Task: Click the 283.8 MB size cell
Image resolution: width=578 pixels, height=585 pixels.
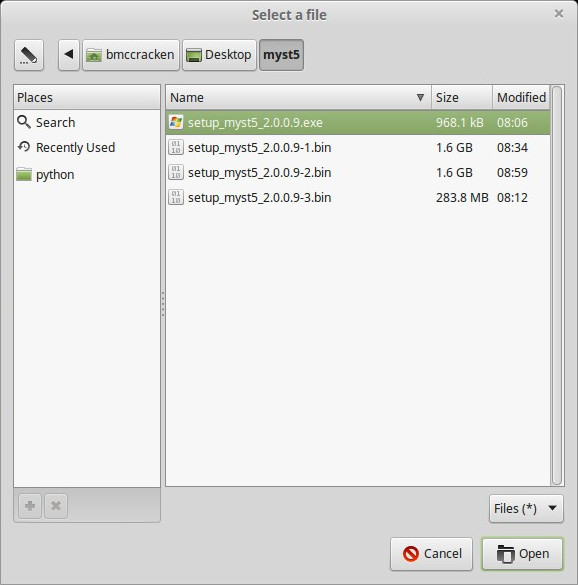Action: coord(462,197)
